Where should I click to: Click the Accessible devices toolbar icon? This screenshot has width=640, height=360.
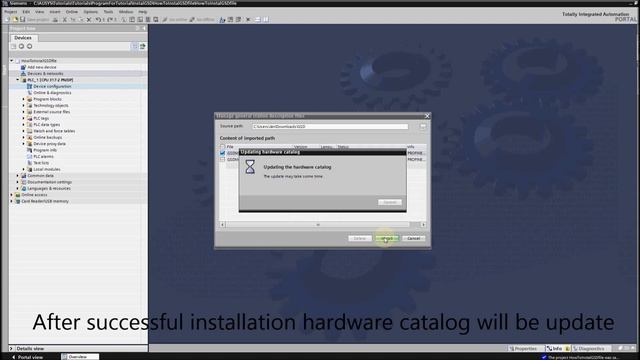[x=222, y=20]
